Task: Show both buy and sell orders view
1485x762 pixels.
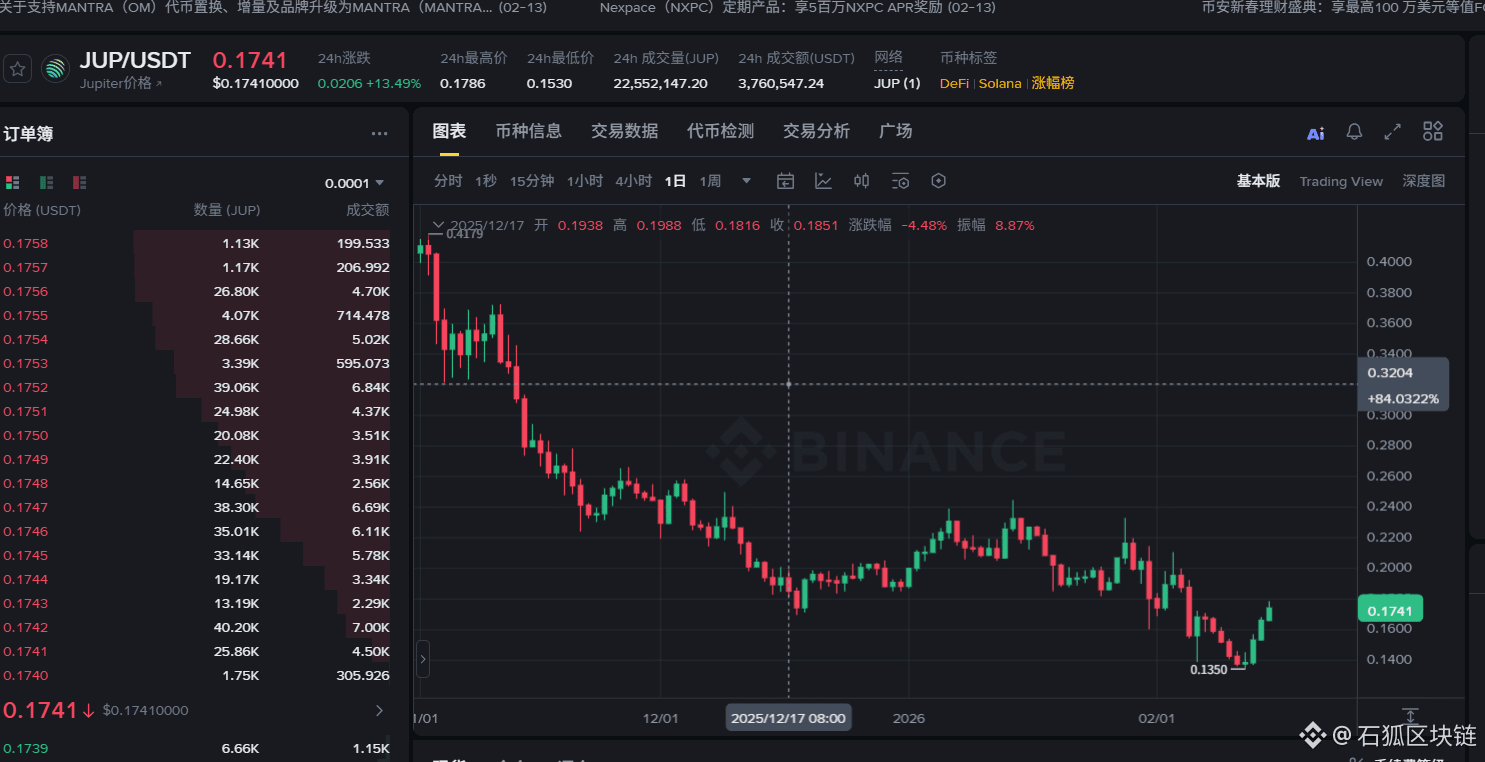Action: pos(12,183)
